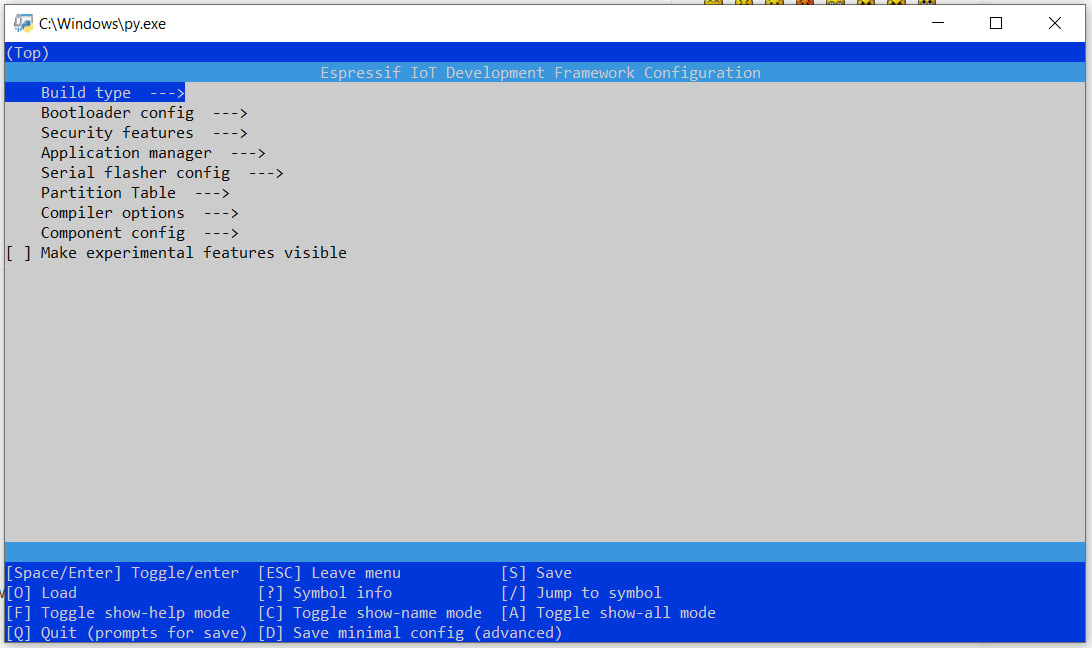Click the [D] Save minimal config hint

click(410, 633)
